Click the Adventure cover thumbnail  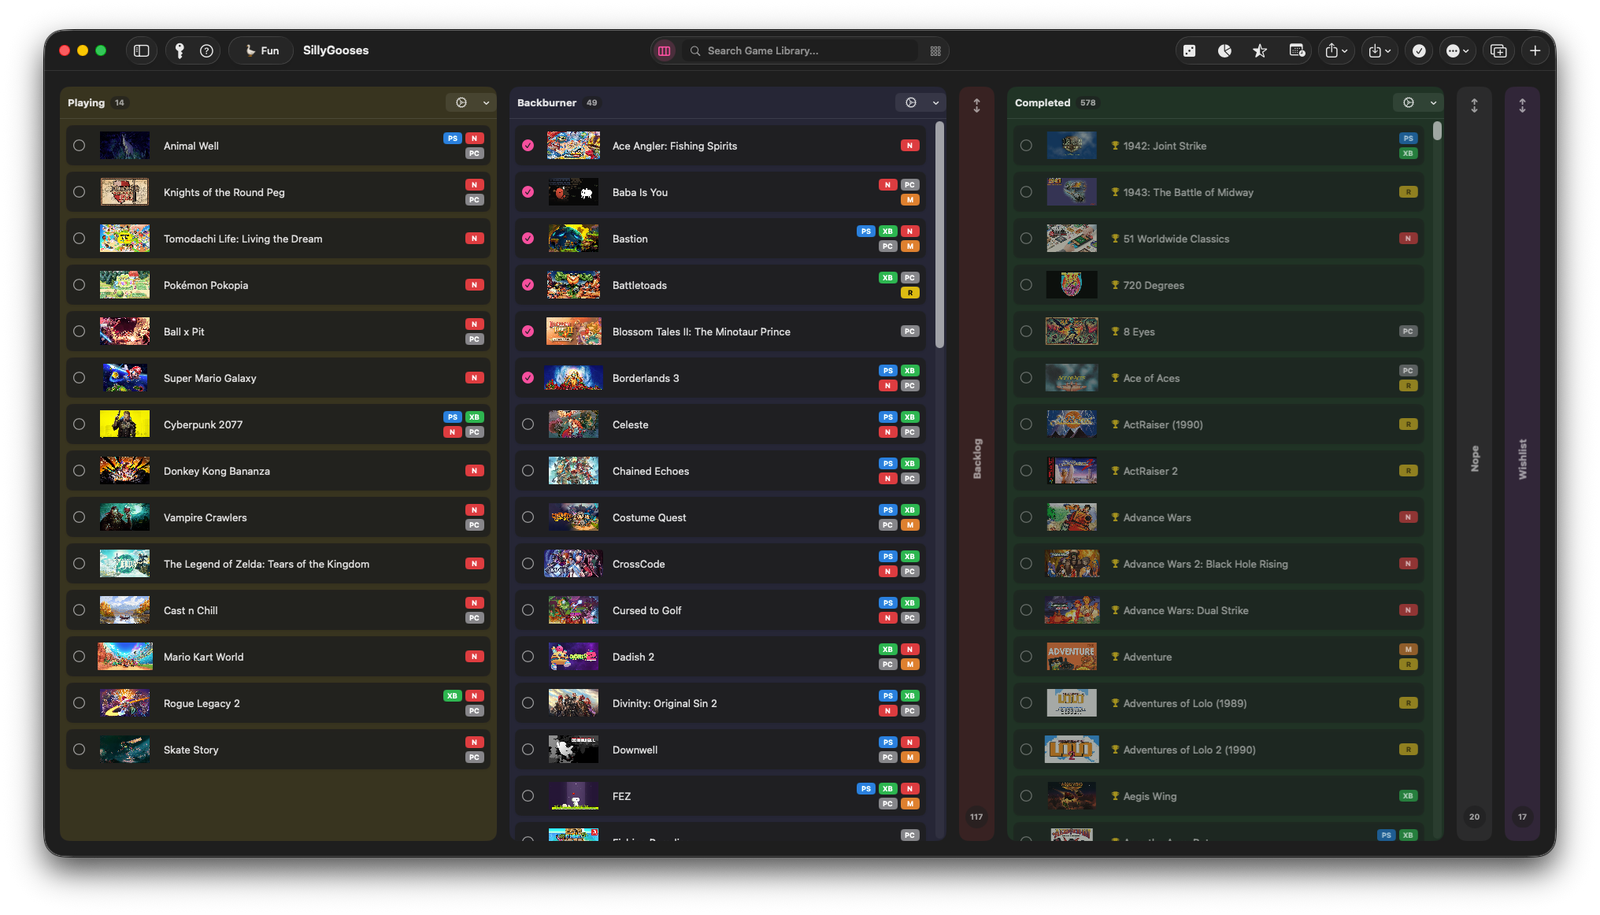point(1071,657)
